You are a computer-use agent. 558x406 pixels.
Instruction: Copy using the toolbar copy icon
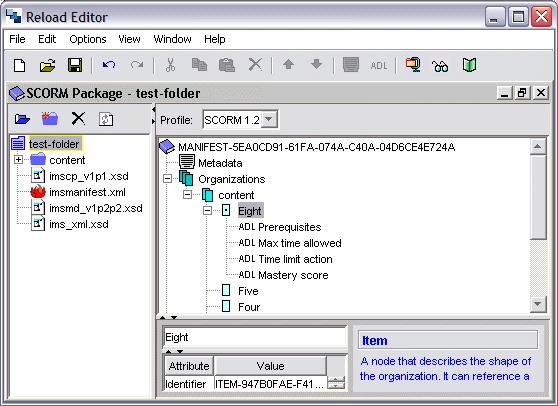coord(199,65)
